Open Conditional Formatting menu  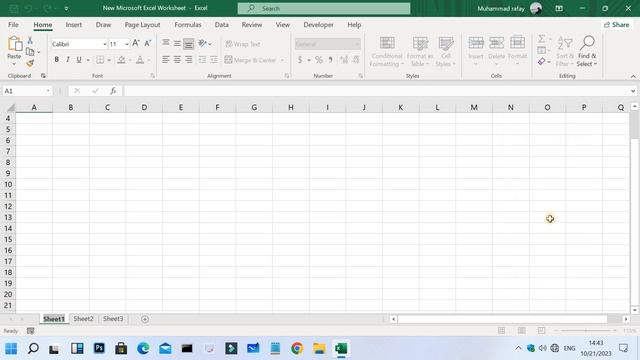[x=387, y=51]
